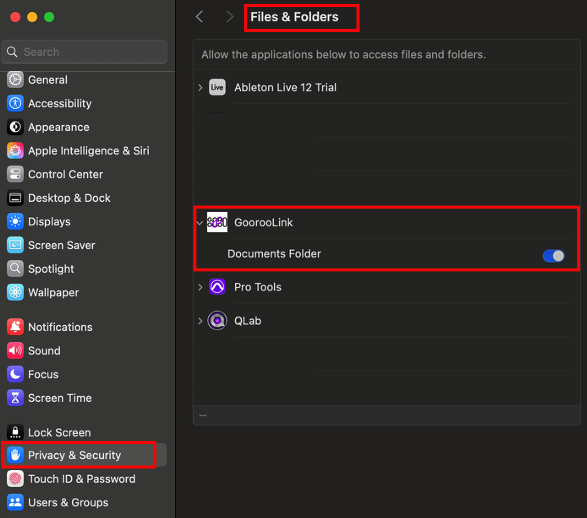Viewport: 587px width, 518px height.
Task: Click the 'Wallpaper' sidebar label
Action: coord(54,292)
